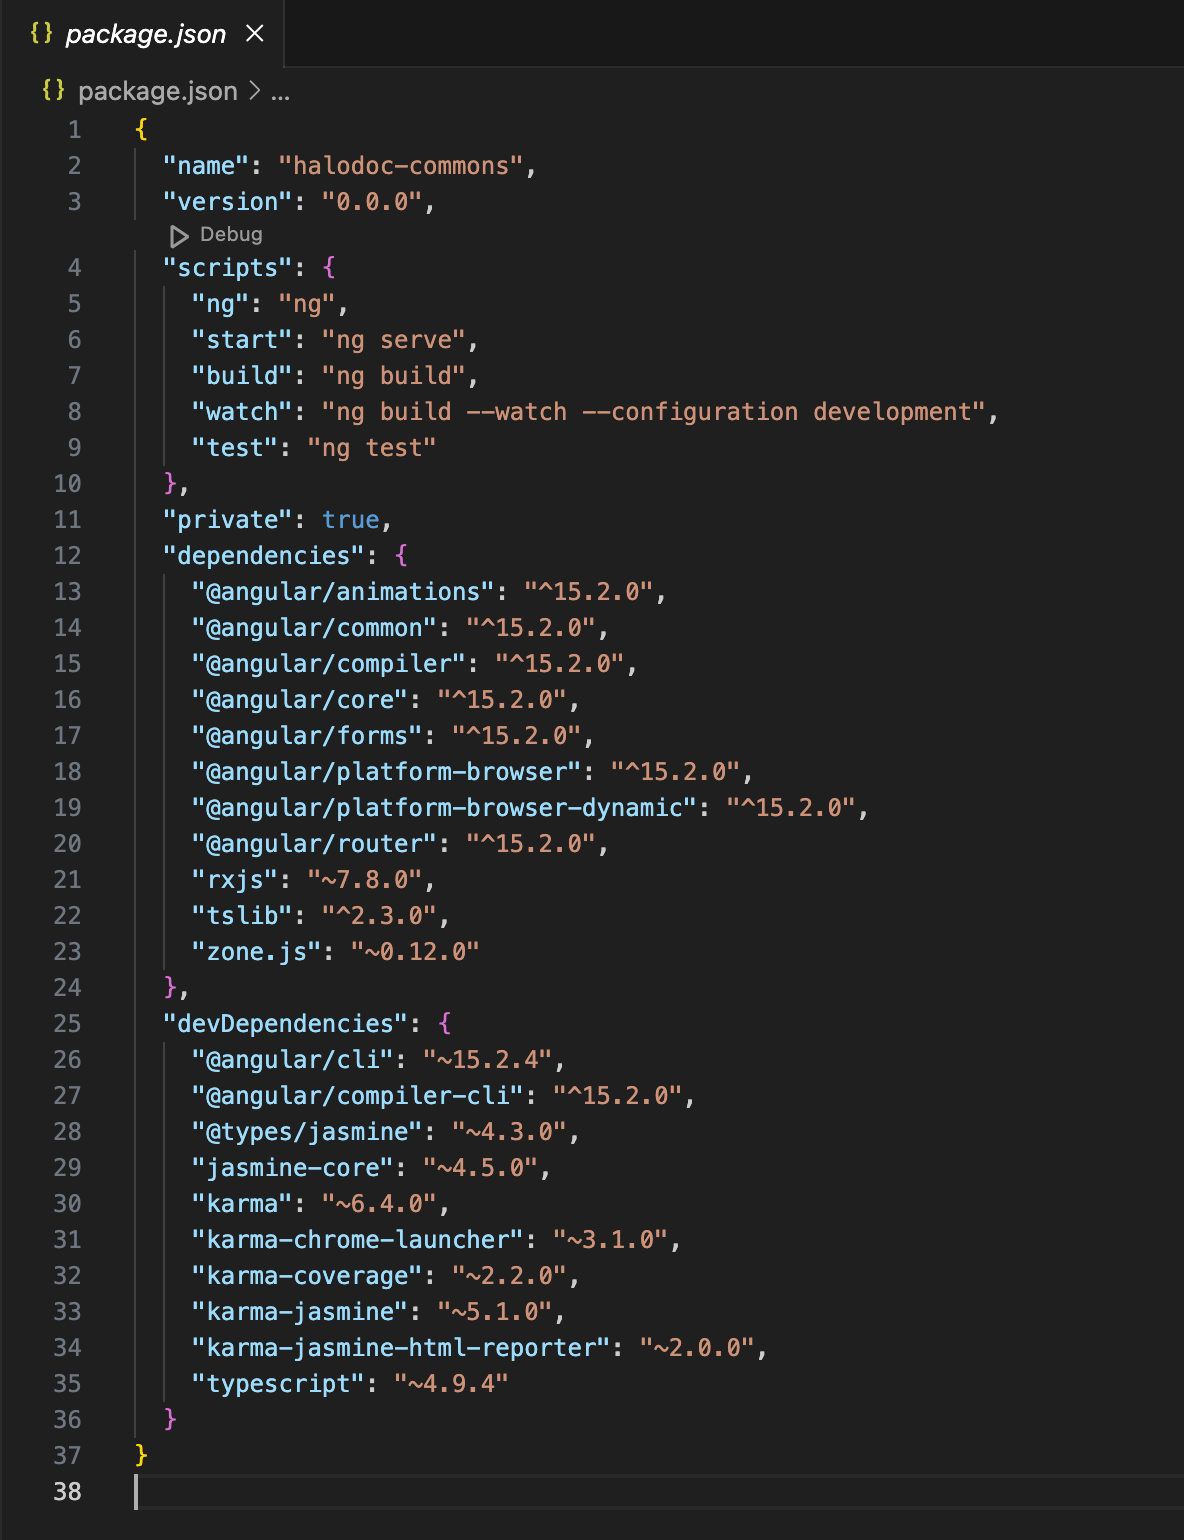Click the opening brace of scripts

[x=329, y=268]
